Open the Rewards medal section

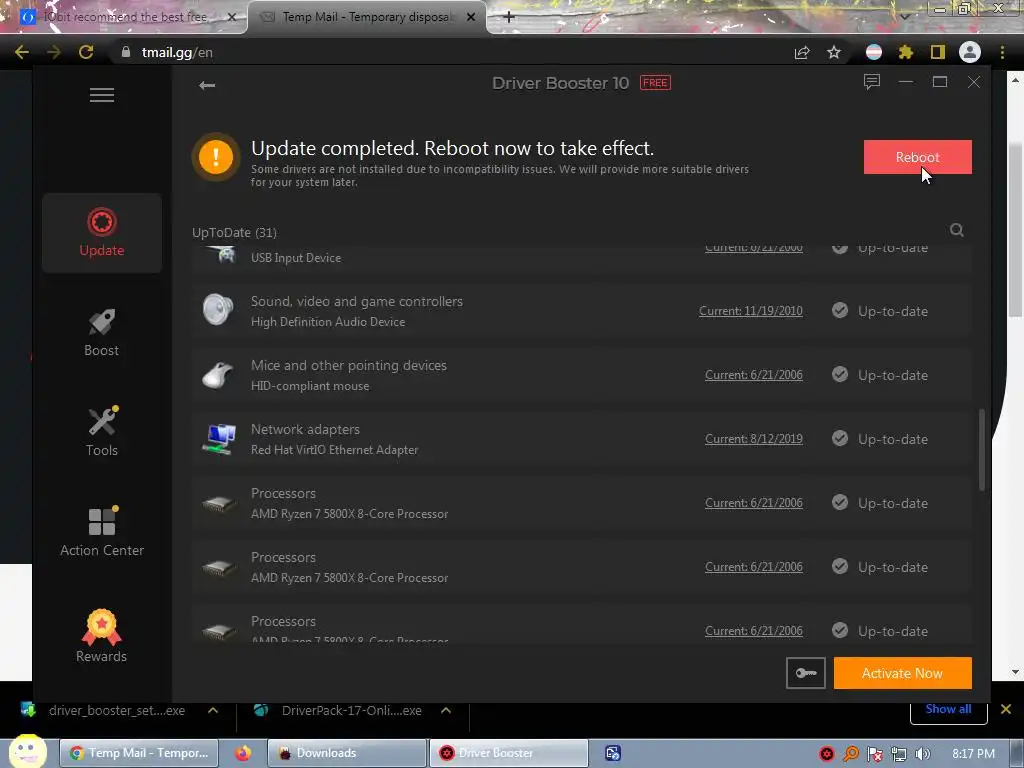coord(102,636)
